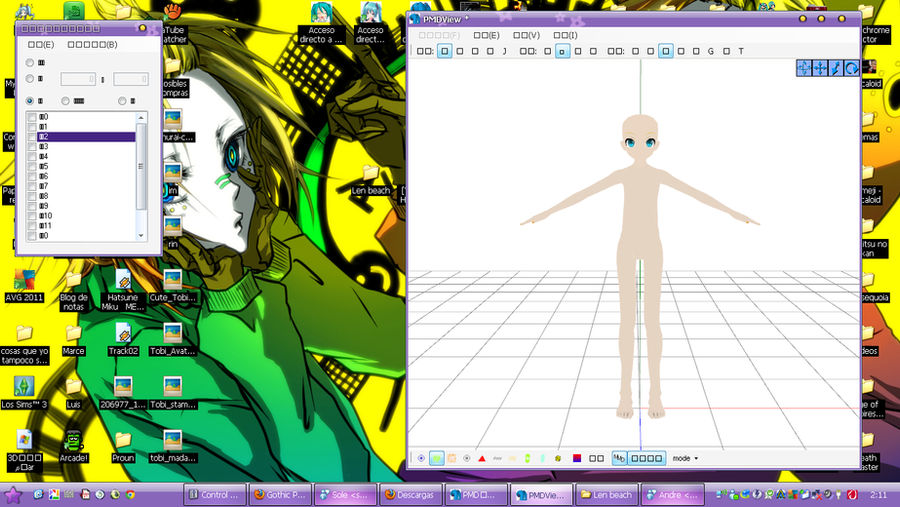900x507 pixels.
Task: Check the box for list row 3
Action: (32, 146)
